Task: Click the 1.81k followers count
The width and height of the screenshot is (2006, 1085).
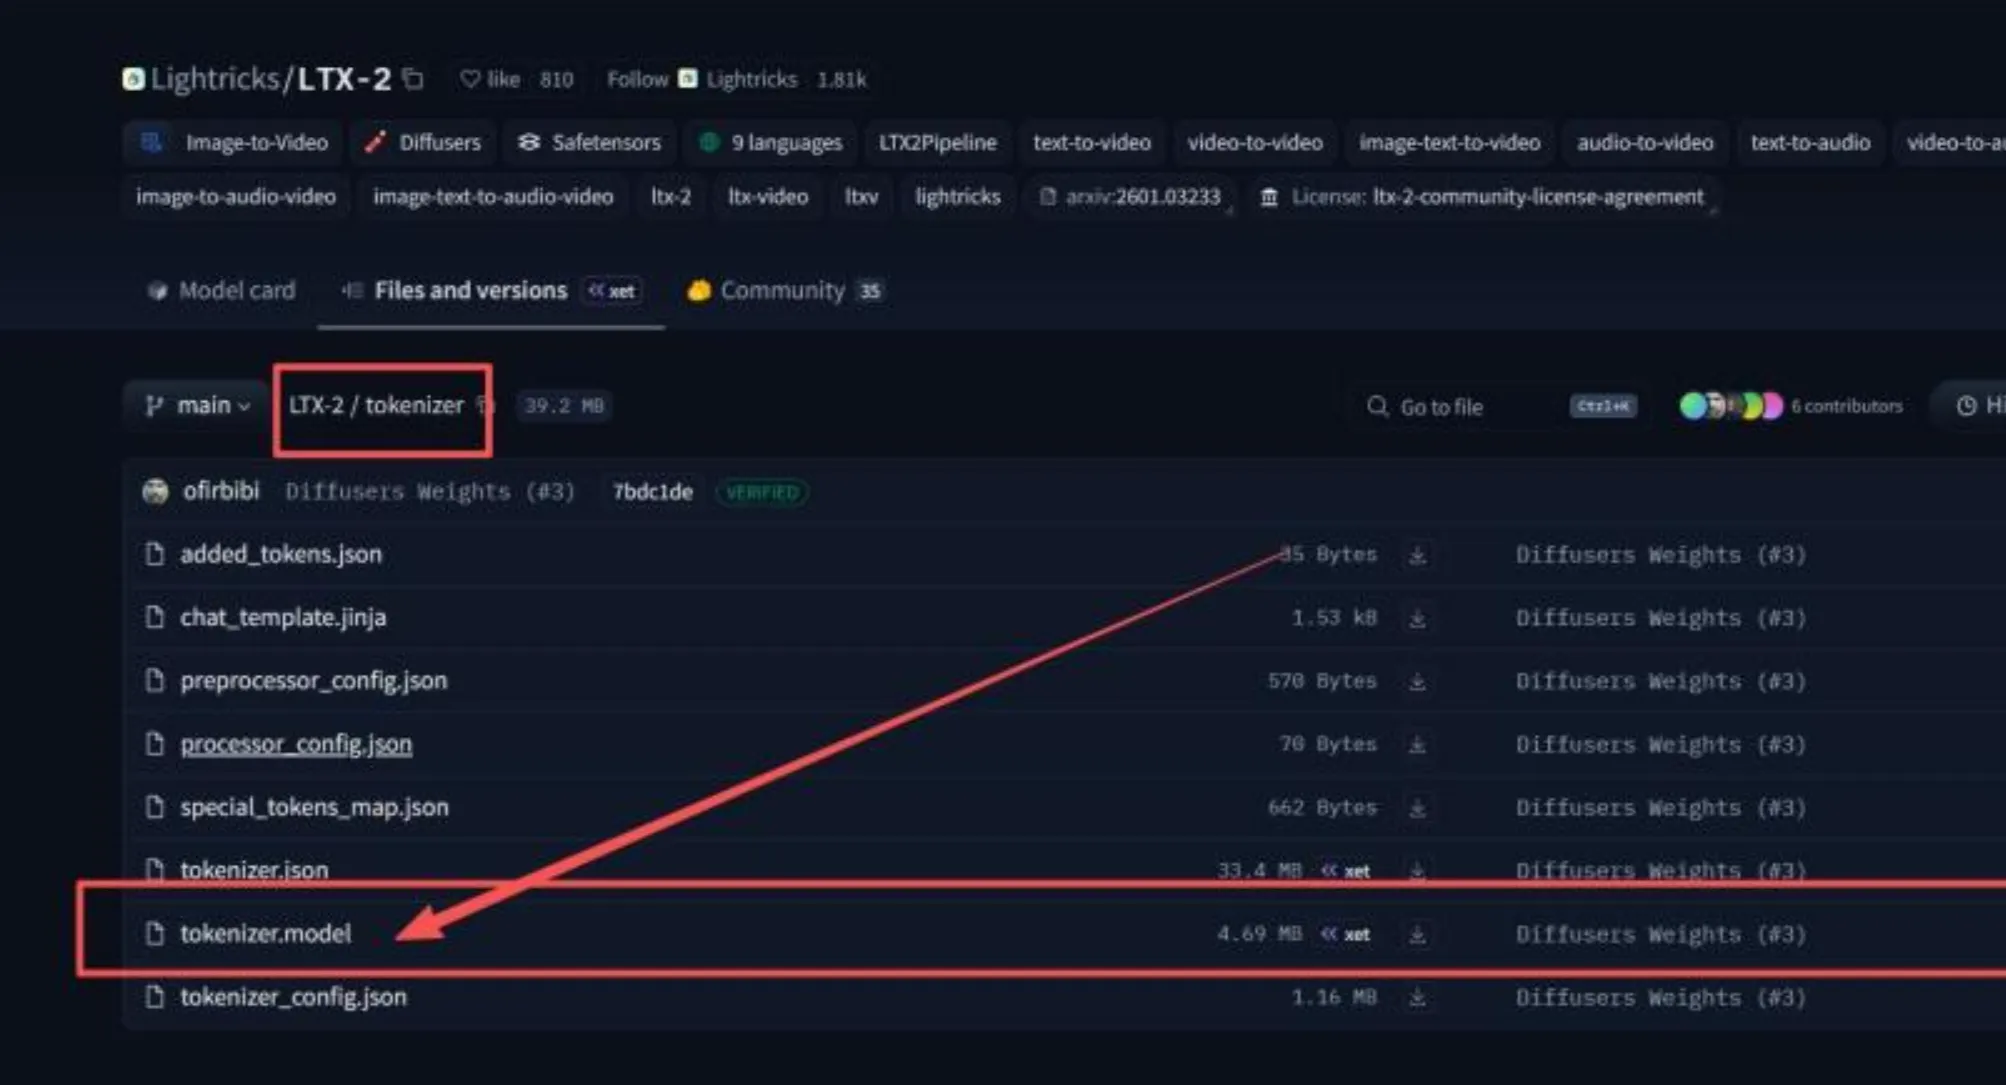Action: pos(841,79)
